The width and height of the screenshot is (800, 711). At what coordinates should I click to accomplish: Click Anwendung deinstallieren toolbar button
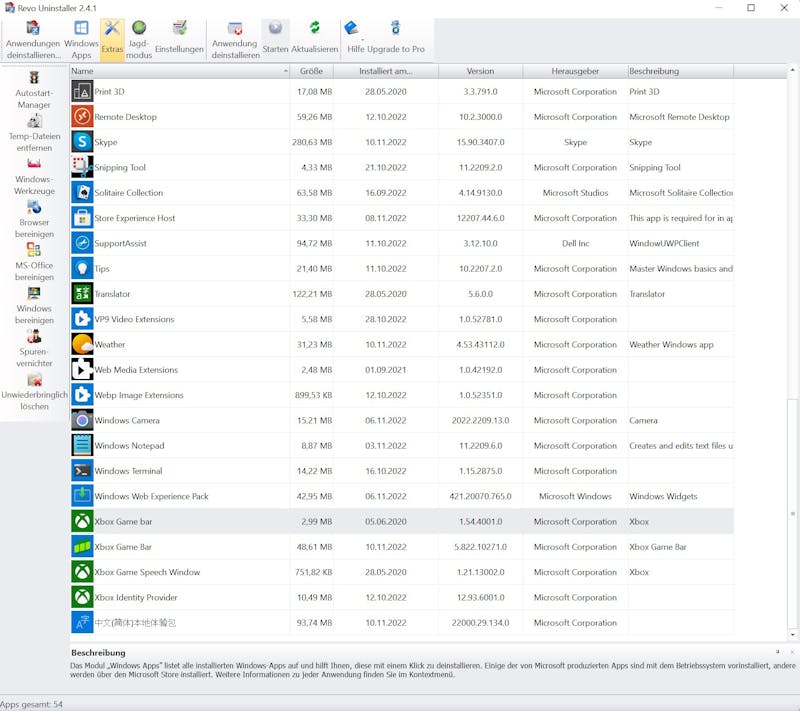coord(235,40)
